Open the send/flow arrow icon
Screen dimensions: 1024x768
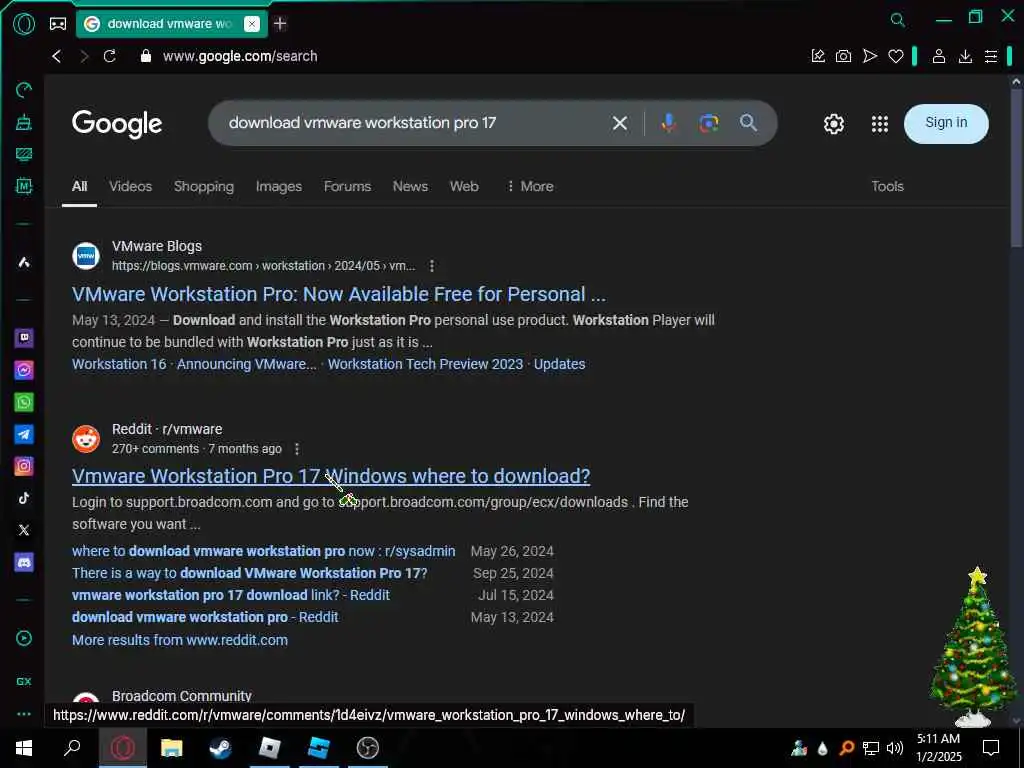pyautogui.click(x=869, y=56)
